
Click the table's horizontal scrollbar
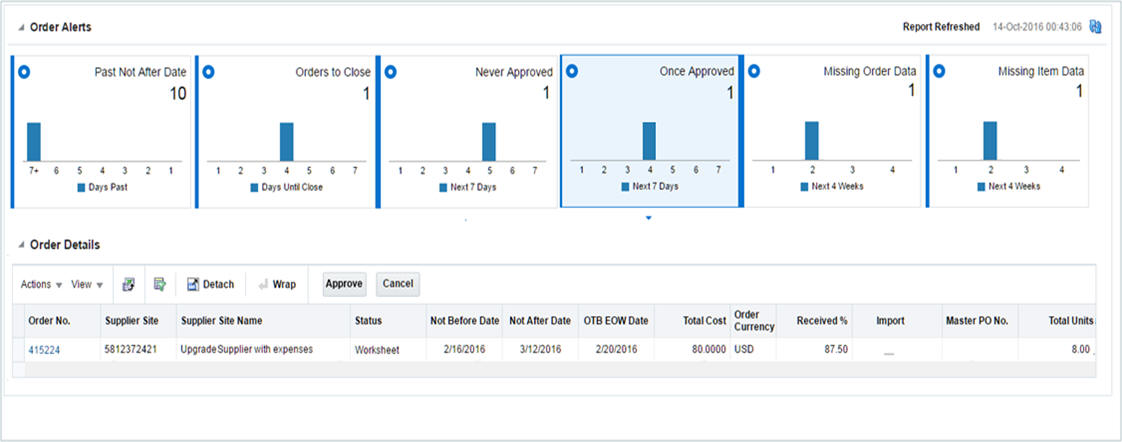coord(560,370)
